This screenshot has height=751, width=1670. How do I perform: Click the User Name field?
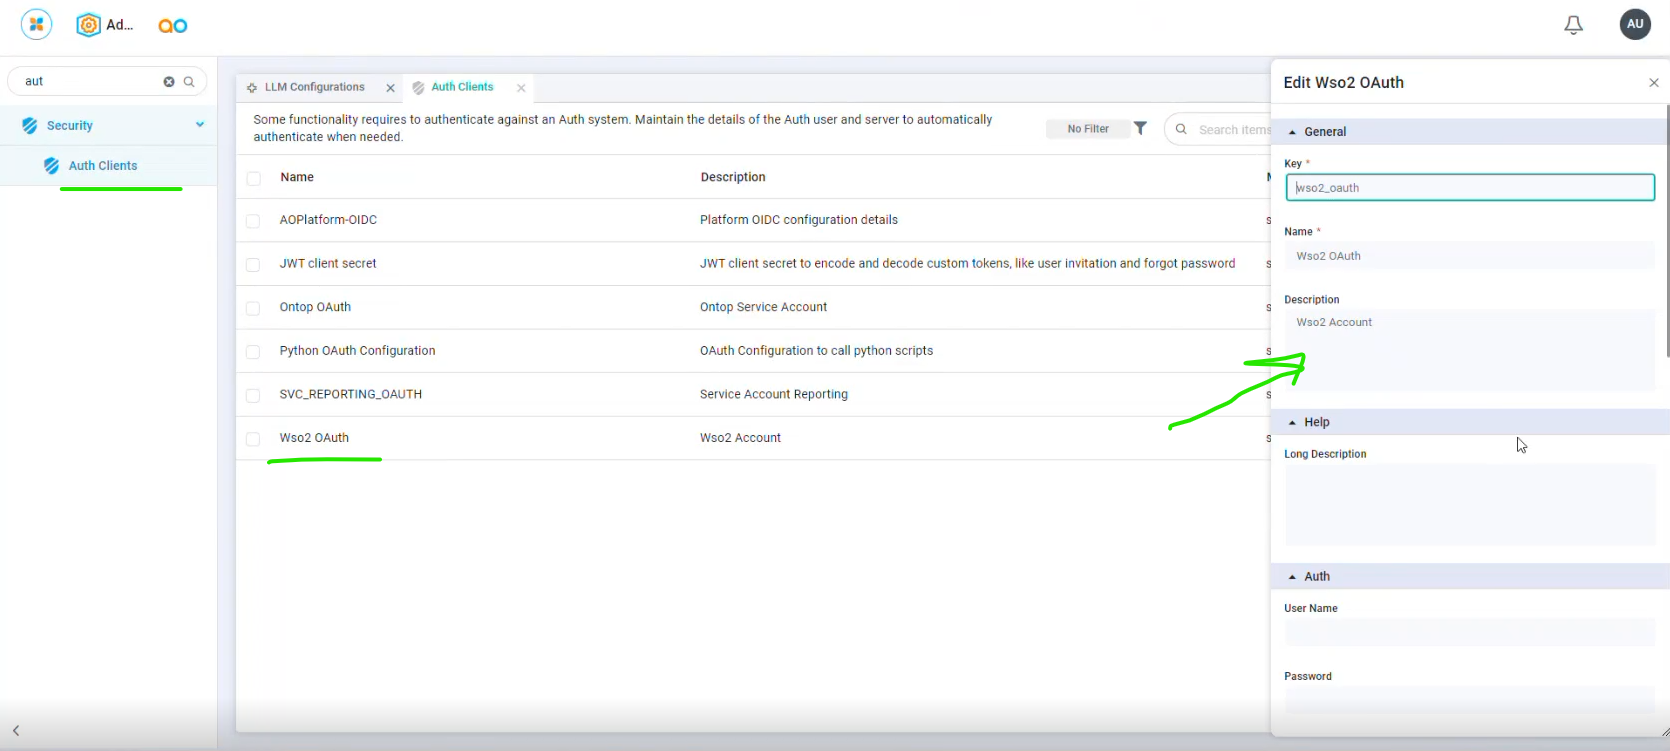click(x=1470, y=632)
